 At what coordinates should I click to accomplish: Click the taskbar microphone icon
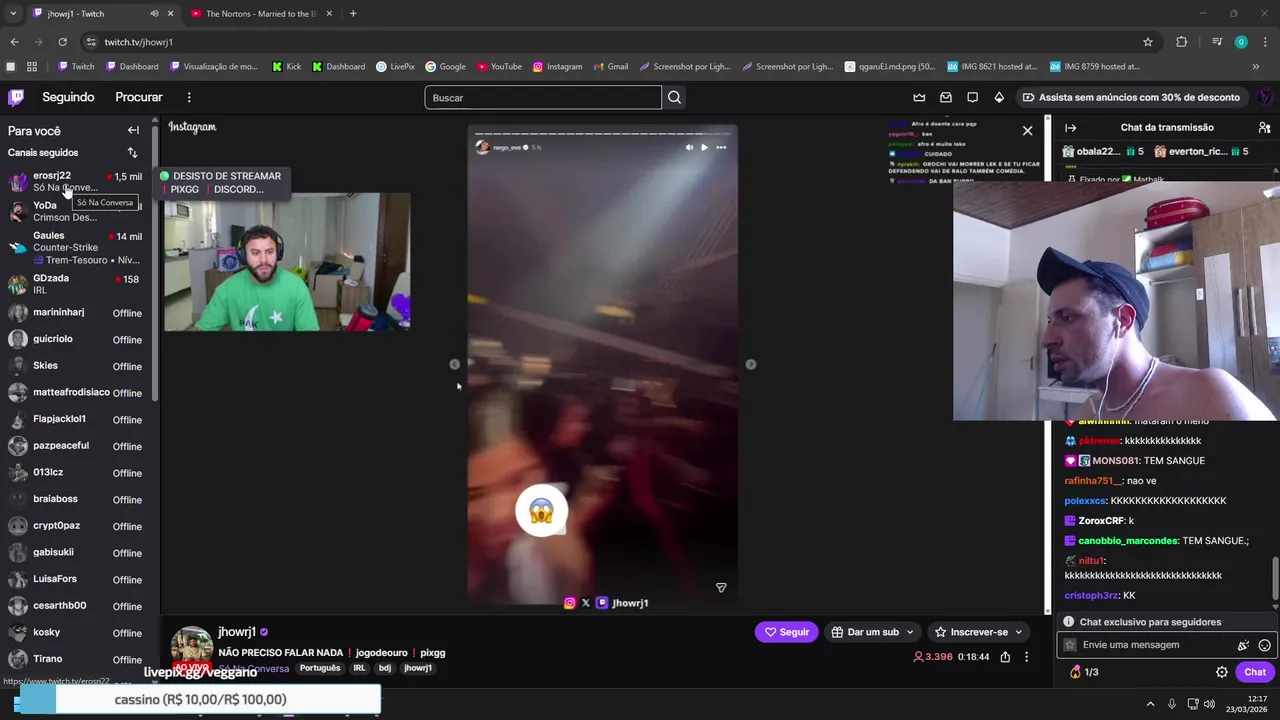click(1172, 703)
